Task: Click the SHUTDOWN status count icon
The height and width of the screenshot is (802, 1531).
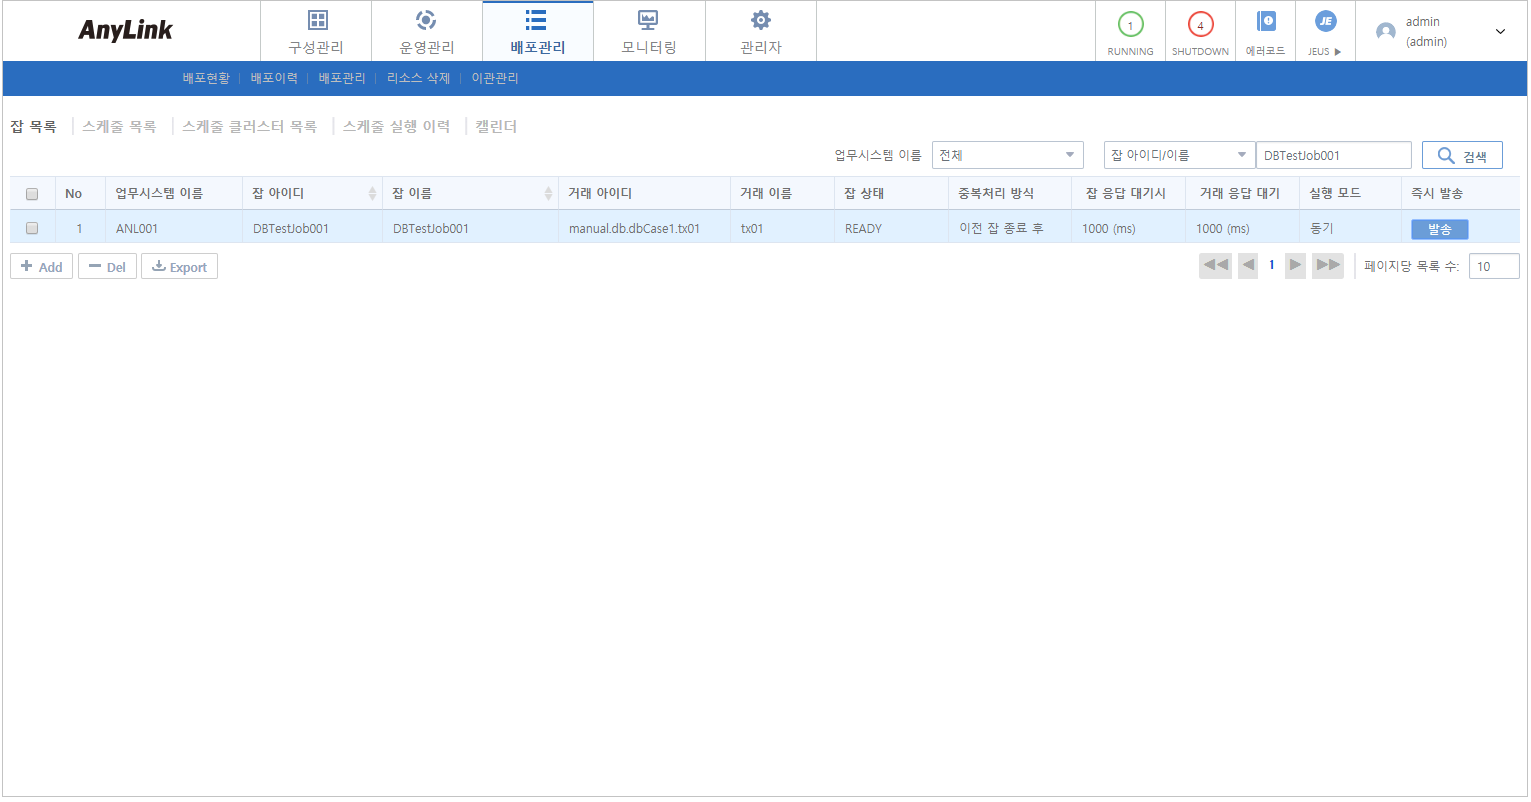Action: pos(1200,25)
